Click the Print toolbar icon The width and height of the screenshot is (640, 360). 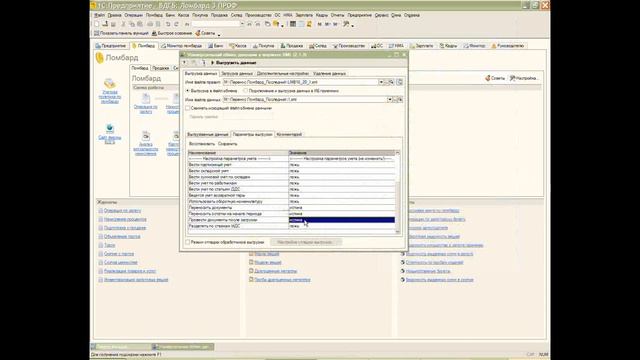tap(150, 24)
